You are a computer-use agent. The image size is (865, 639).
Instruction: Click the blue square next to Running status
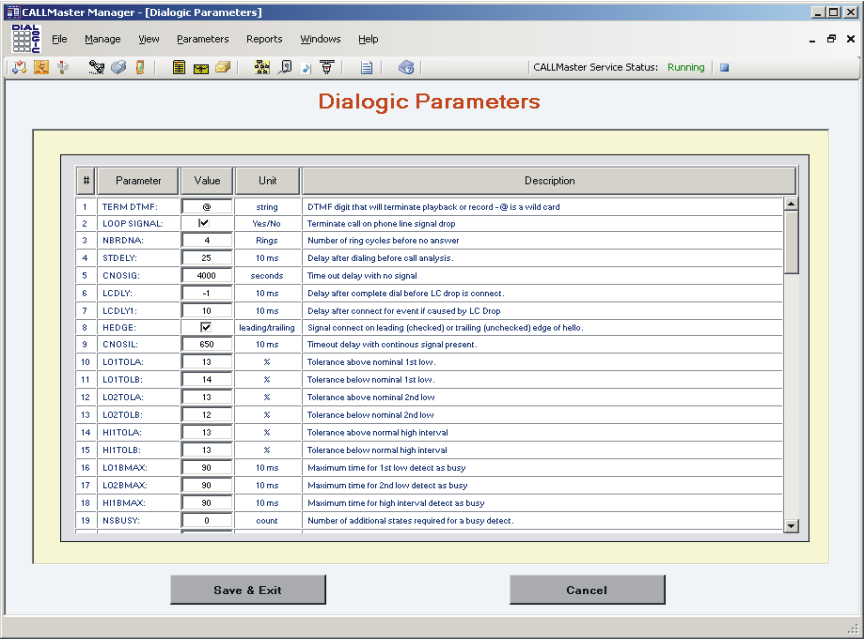(x=724, y=67)
